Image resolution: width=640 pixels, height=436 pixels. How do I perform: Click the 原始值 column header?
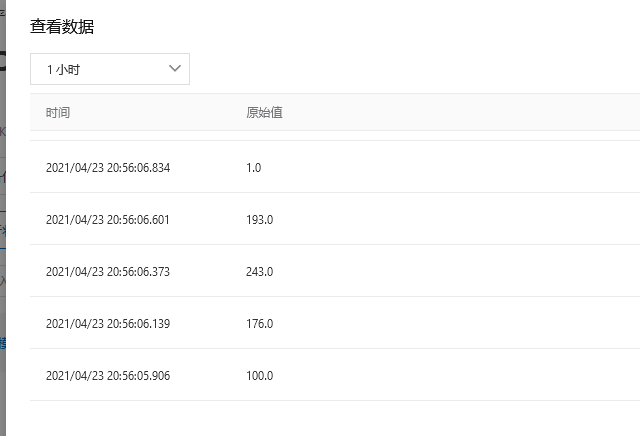point(264,113)
